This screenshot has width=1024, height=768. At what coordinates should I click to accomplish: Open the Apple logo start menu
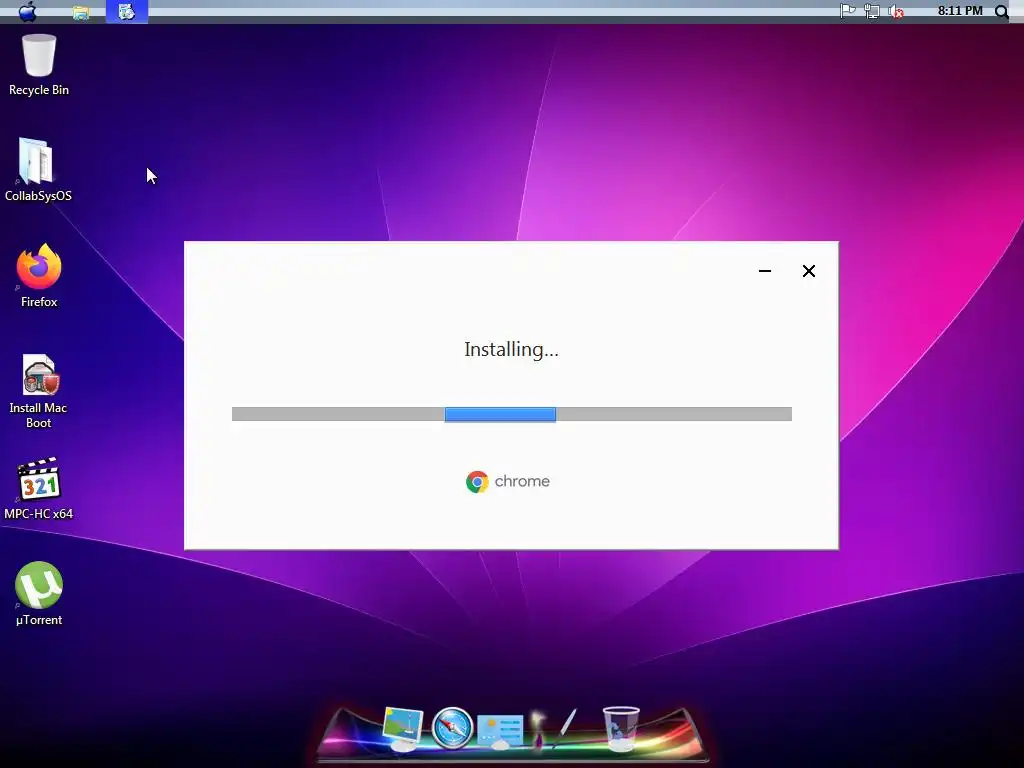tap(27, 11)
